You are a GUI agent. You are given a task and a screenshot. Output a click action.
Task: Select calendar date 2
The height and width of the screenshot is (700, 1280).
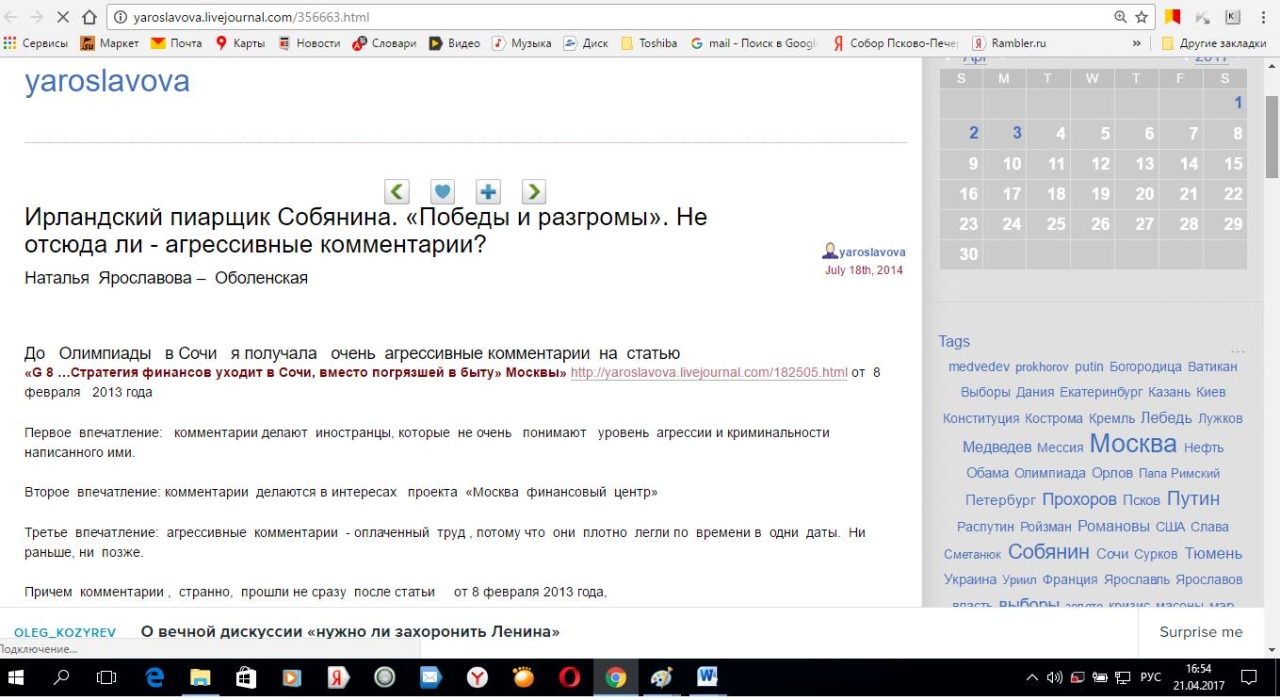(x=974, y=133)
